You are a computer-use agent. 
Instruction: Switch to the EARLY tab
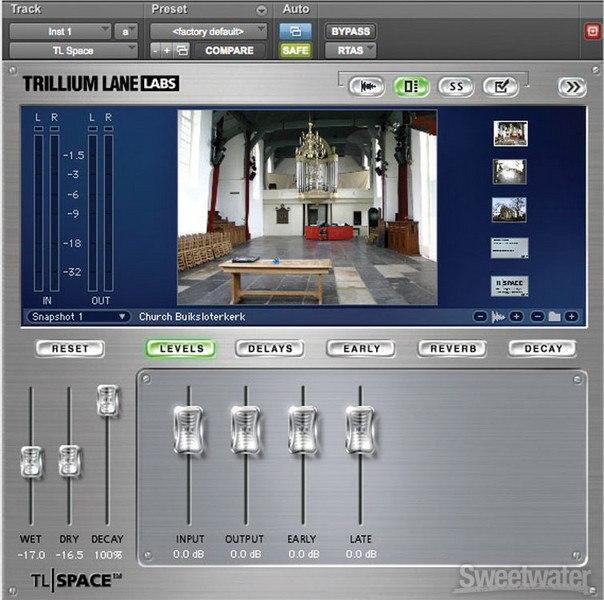click(x=361, y=349)
